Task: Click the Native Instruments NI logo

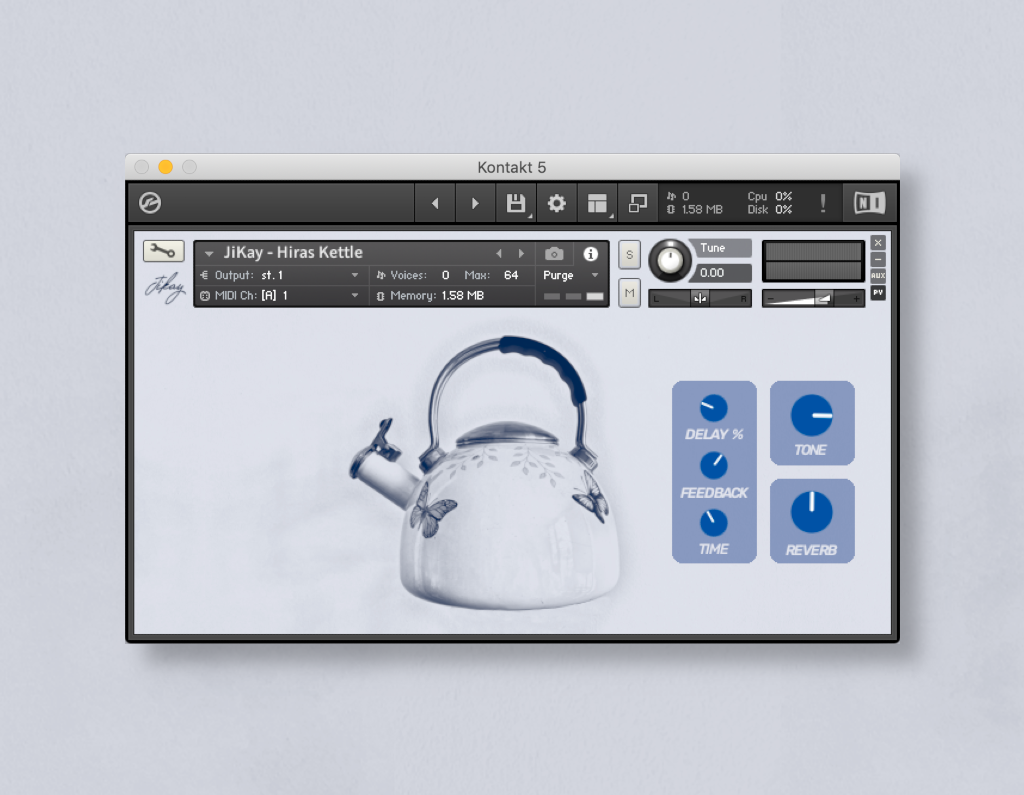Action: 869,203
